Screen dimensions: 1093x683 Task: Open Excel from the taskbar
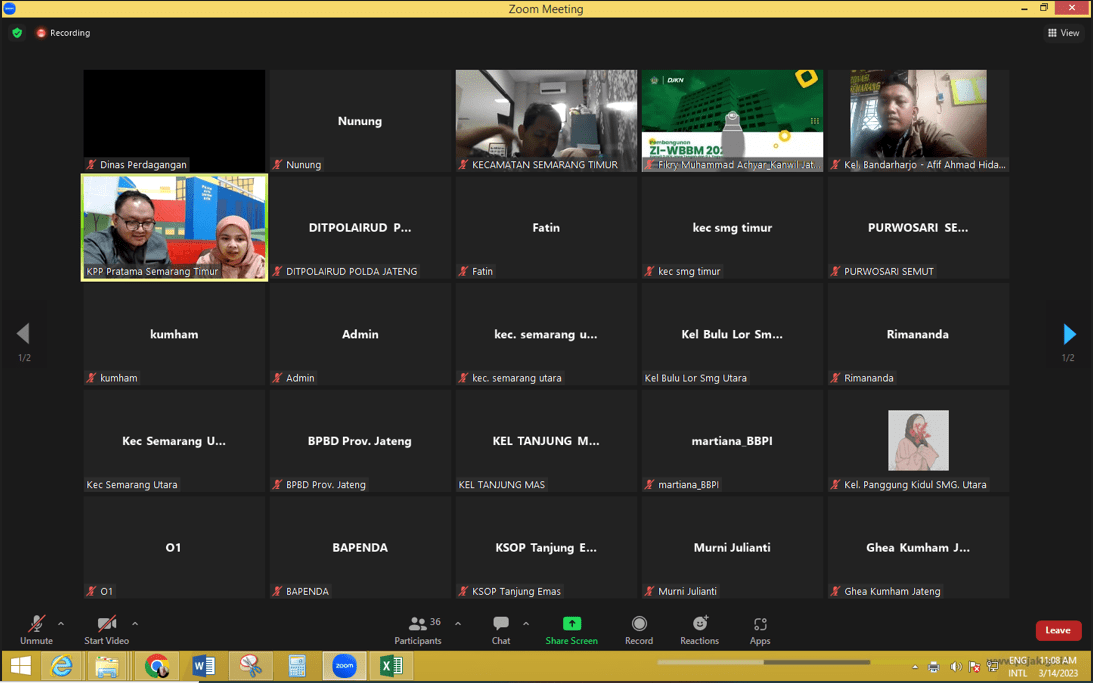[391, 666]
